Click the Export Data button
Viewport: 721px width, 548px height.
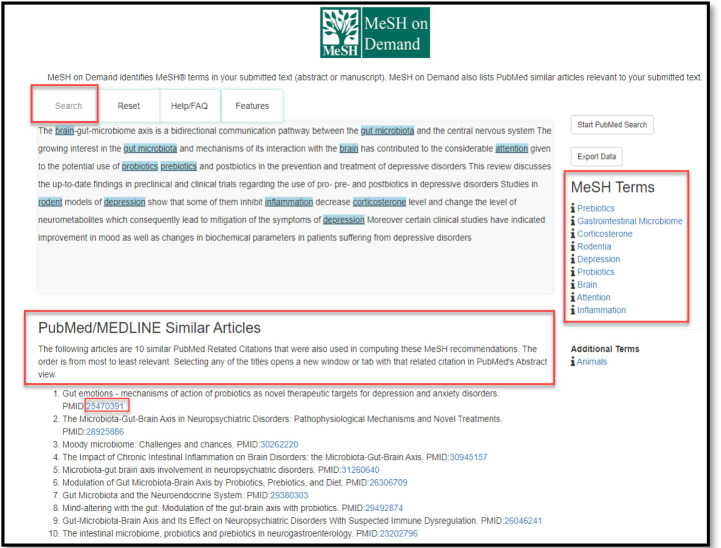point(596,156)
